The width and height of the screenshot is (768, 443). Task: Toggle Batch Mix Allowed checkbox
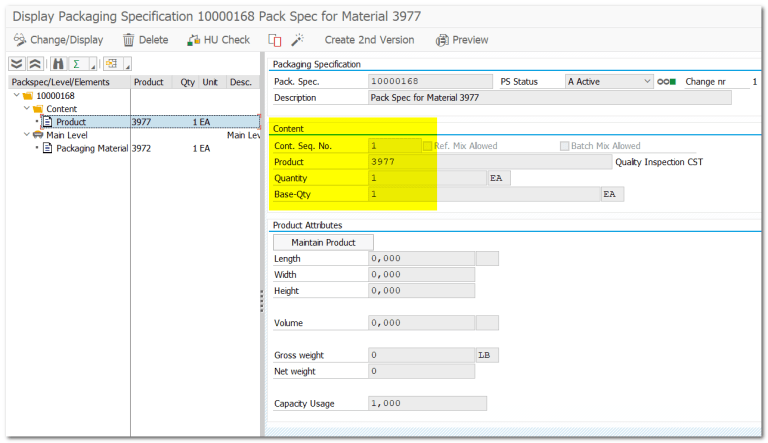564,146
